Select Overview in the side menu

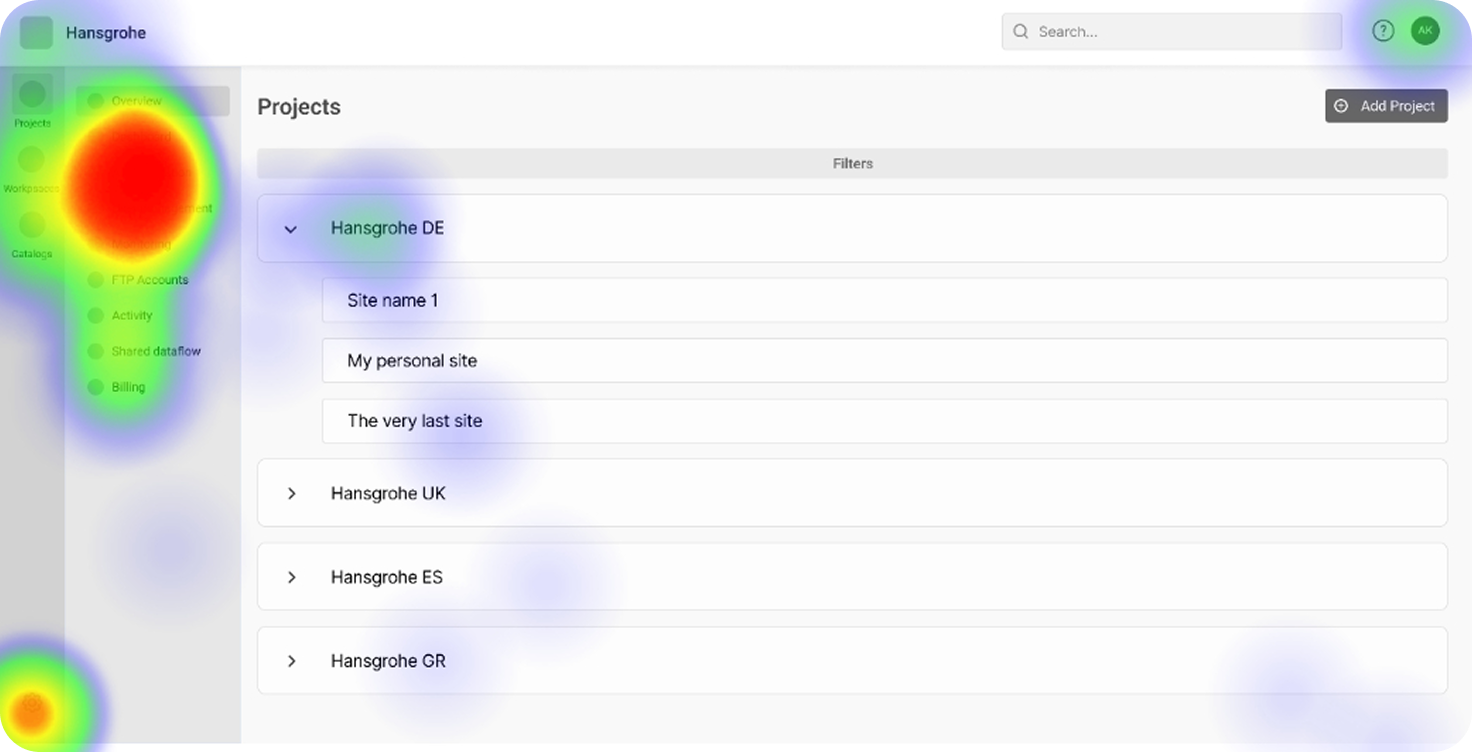(x=153, y=101)
